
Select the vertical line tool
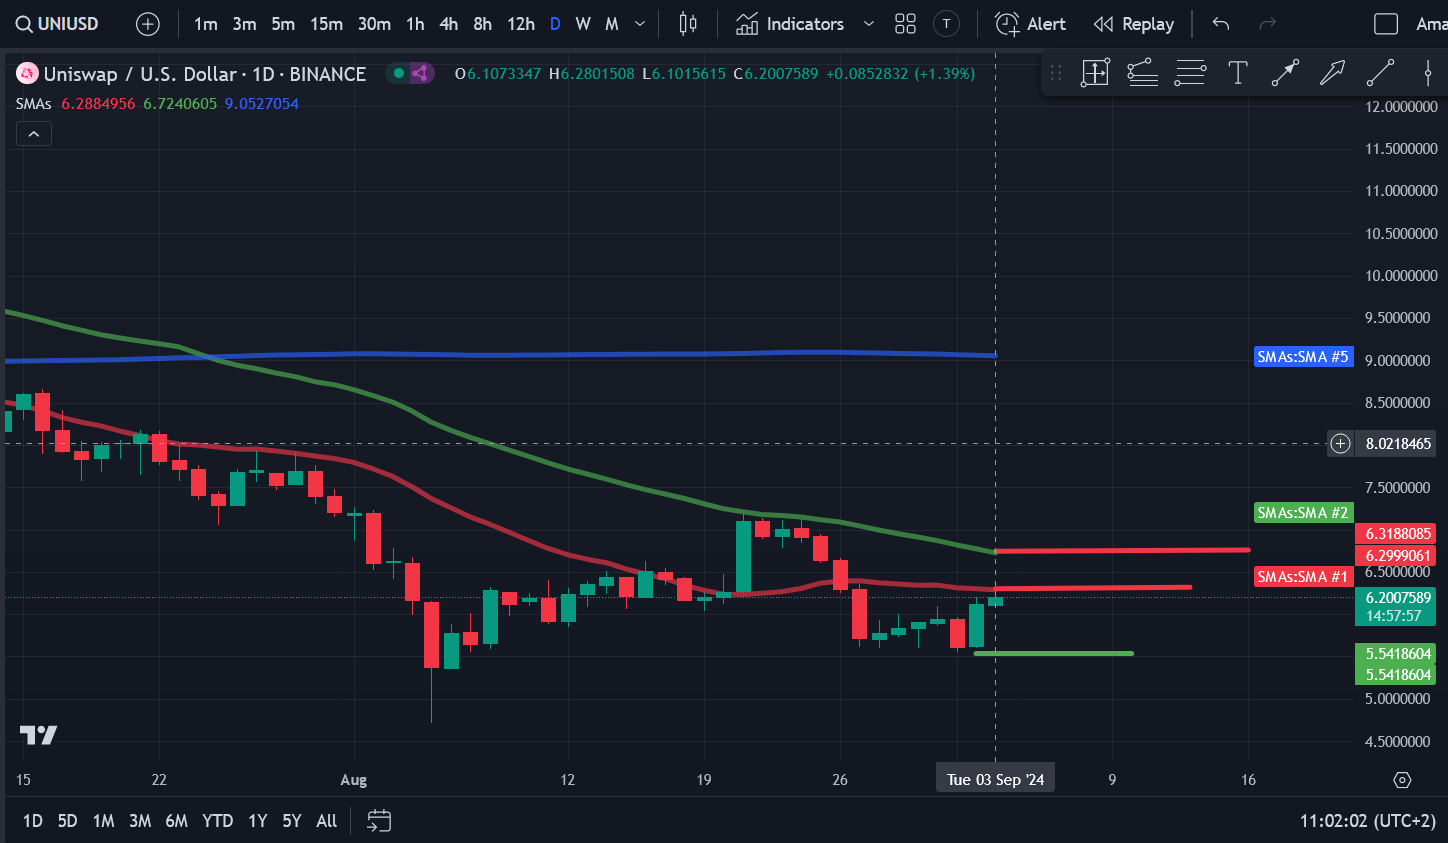tap(1428, 72)
